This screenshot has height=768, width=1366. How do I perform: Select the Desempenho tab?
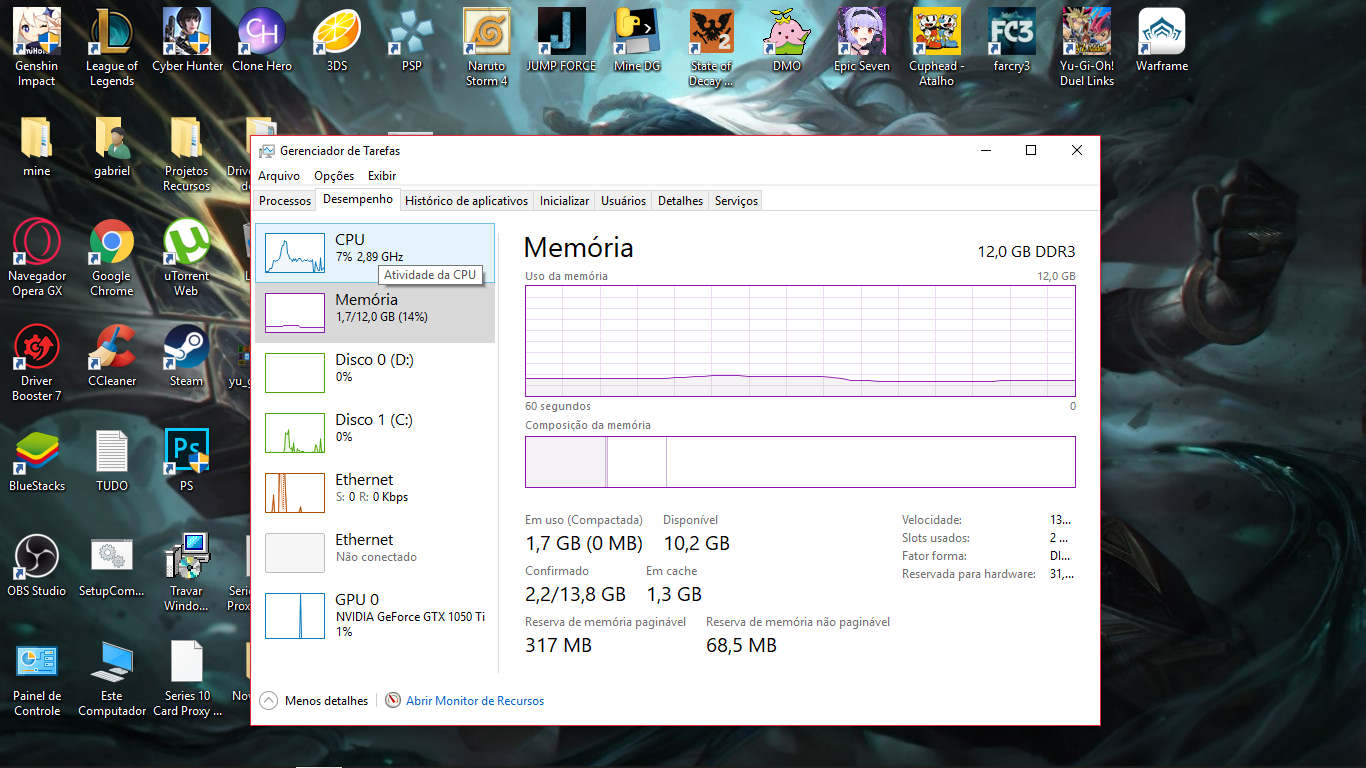pyautogui.click(x=358, y=200)
